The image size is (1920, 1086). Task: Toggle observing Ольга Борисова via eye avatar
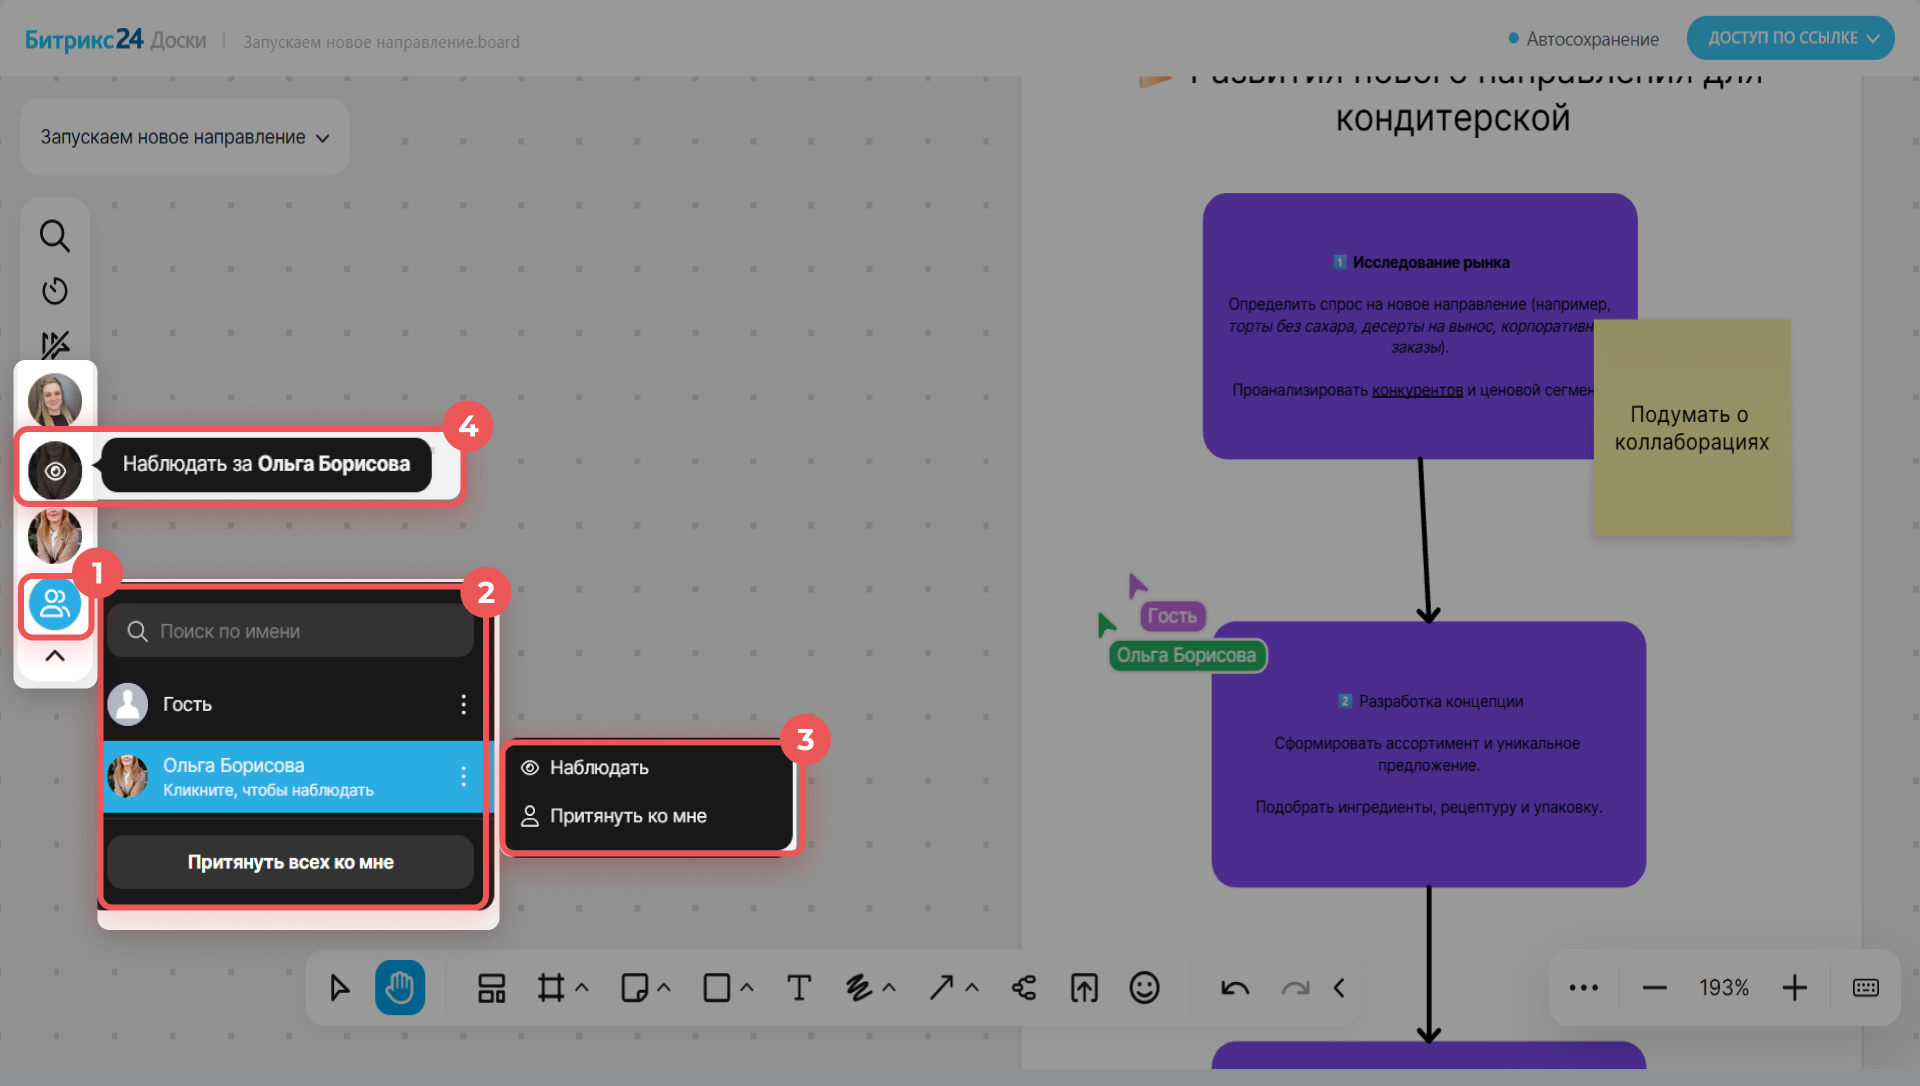click(x=55, y=470)
